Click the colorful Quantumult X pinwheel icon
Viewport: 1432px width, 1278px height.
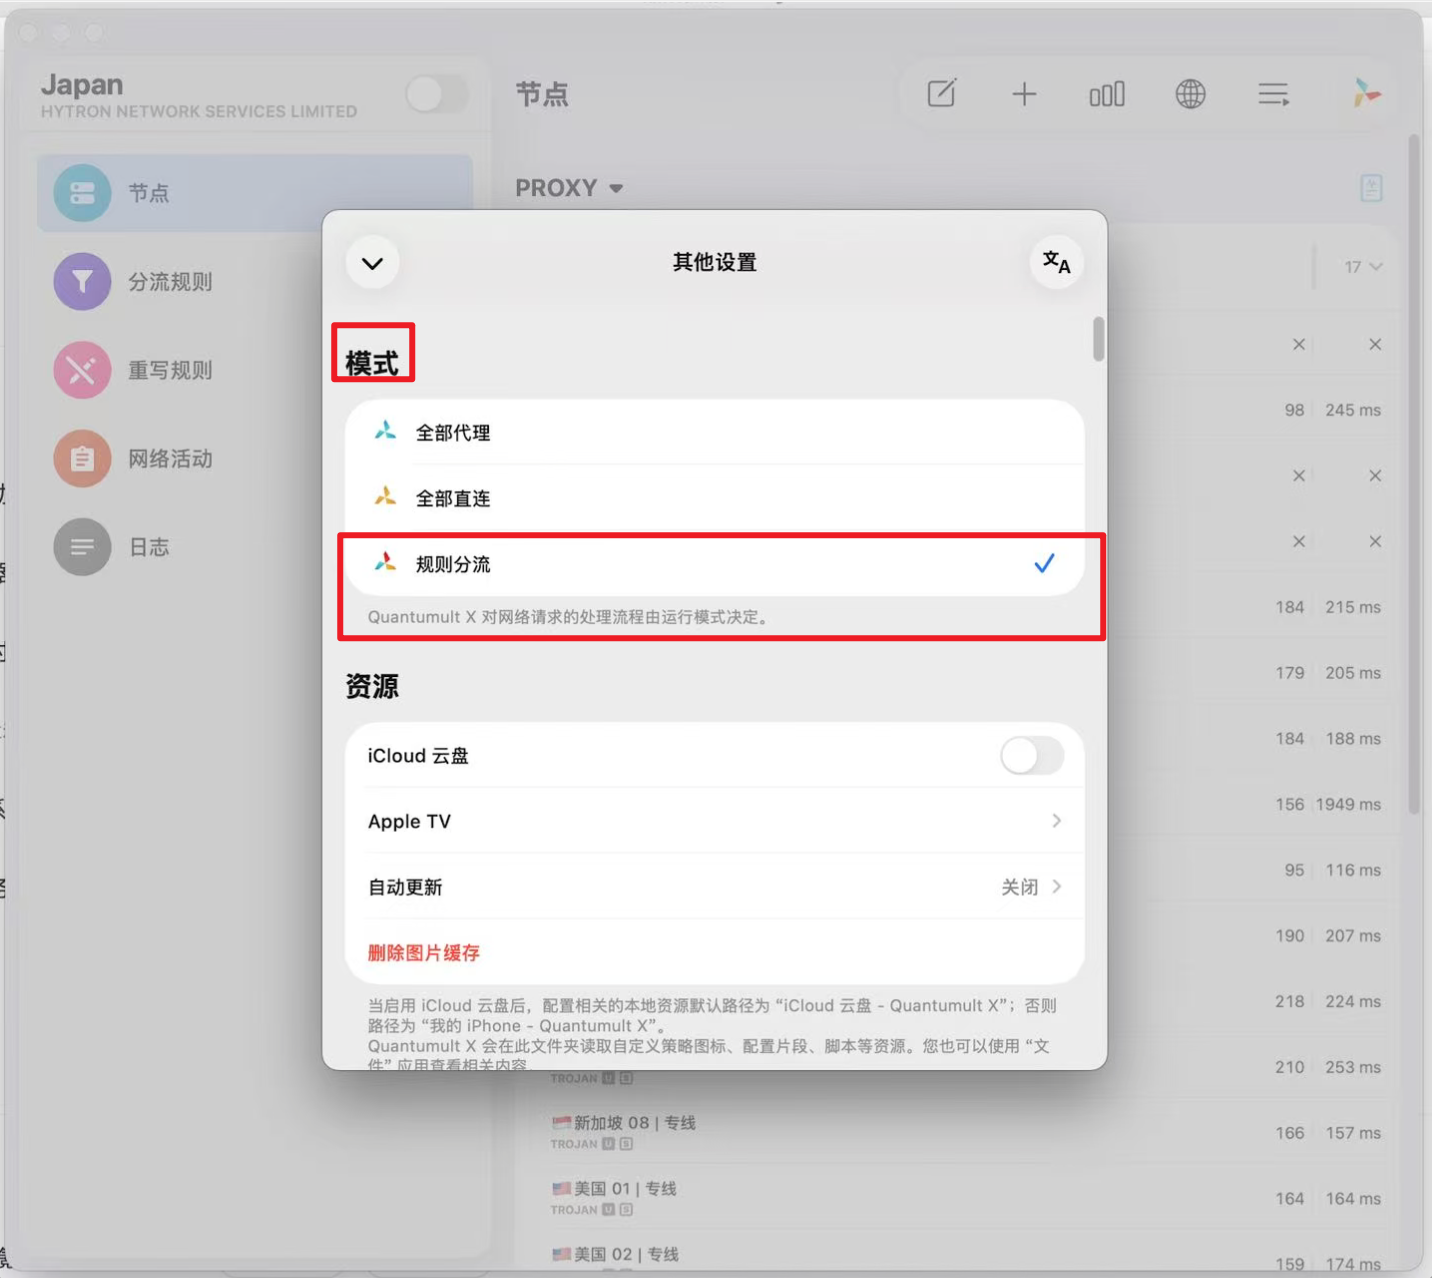(1365, 93)
